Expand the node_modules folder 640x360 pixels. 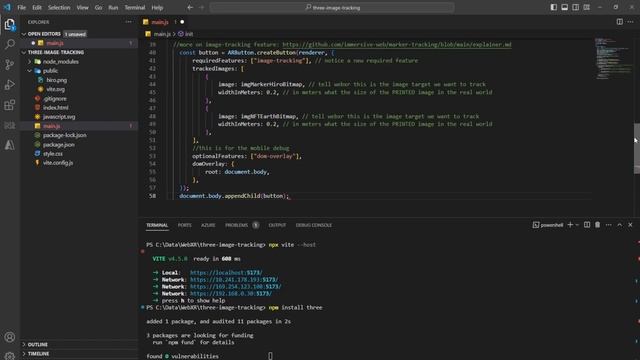[60, 62]
